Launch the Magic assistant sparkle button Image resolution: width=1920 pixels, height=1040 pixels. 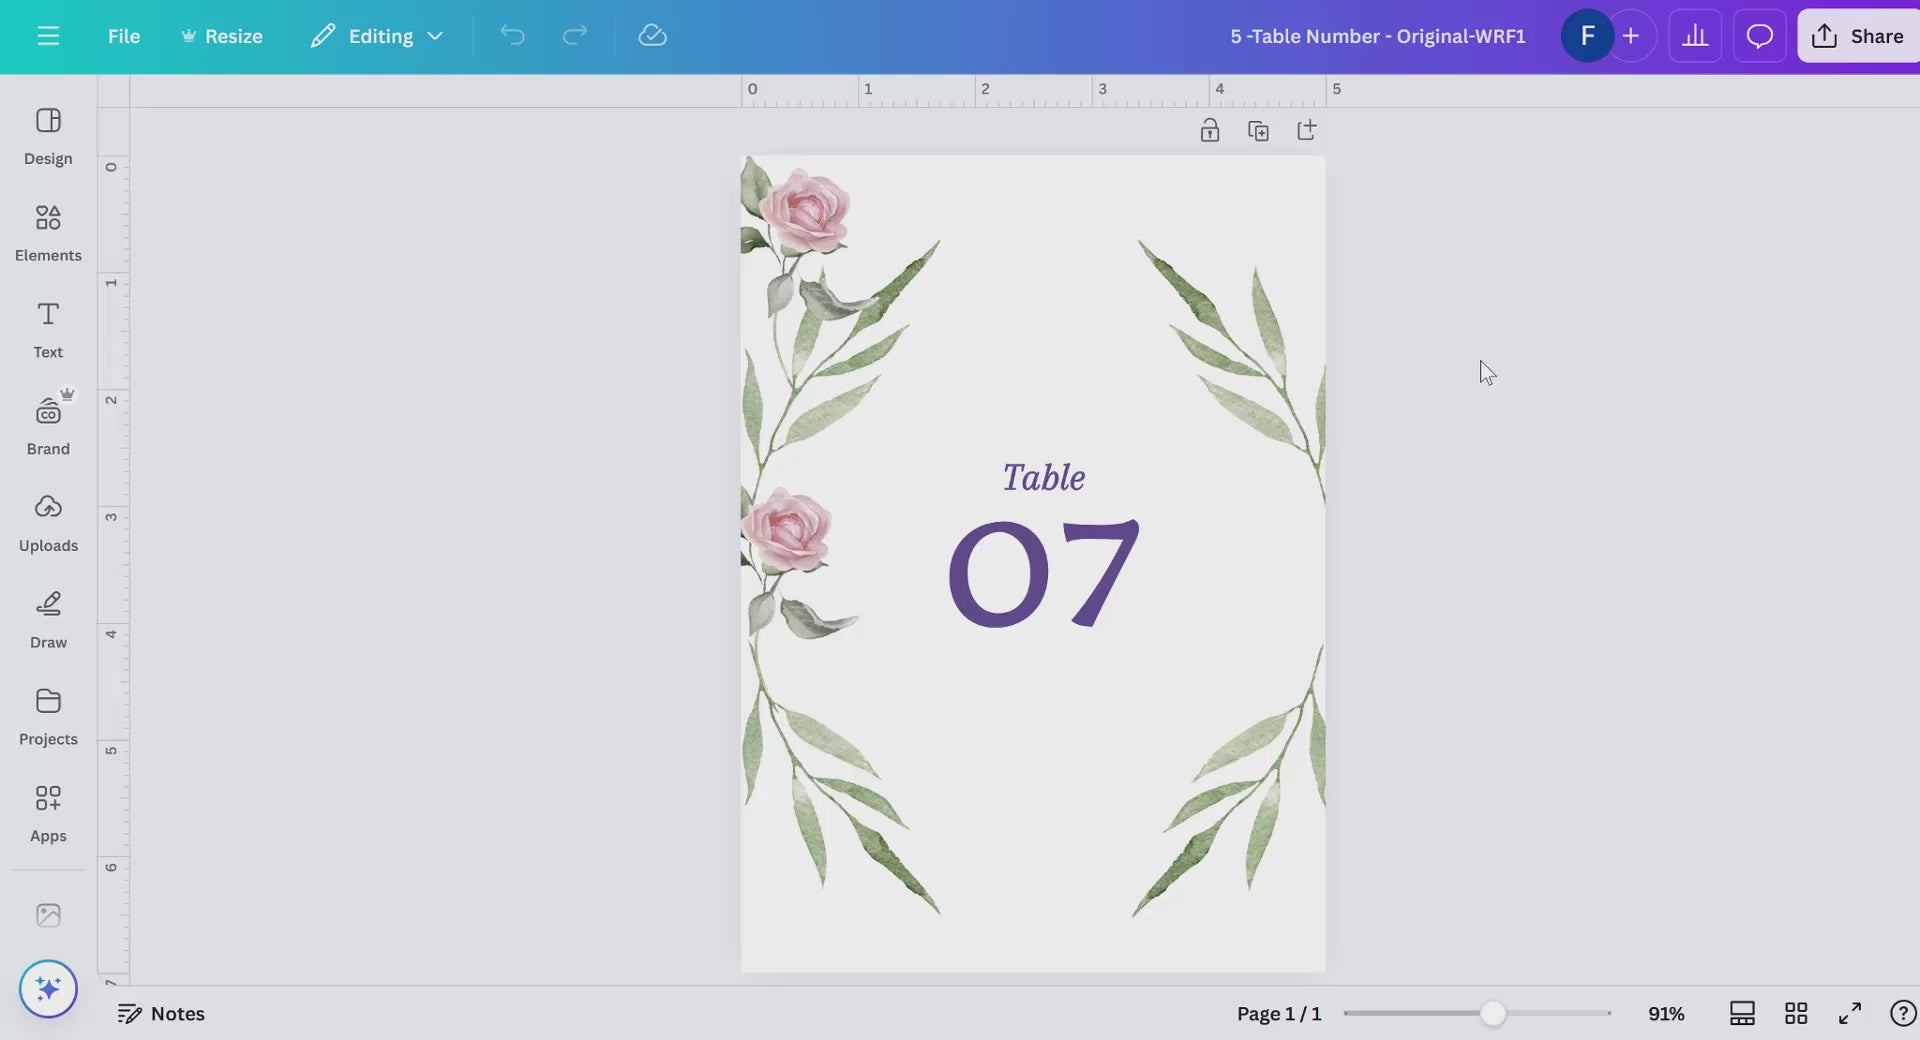click(x=48, y=989)
